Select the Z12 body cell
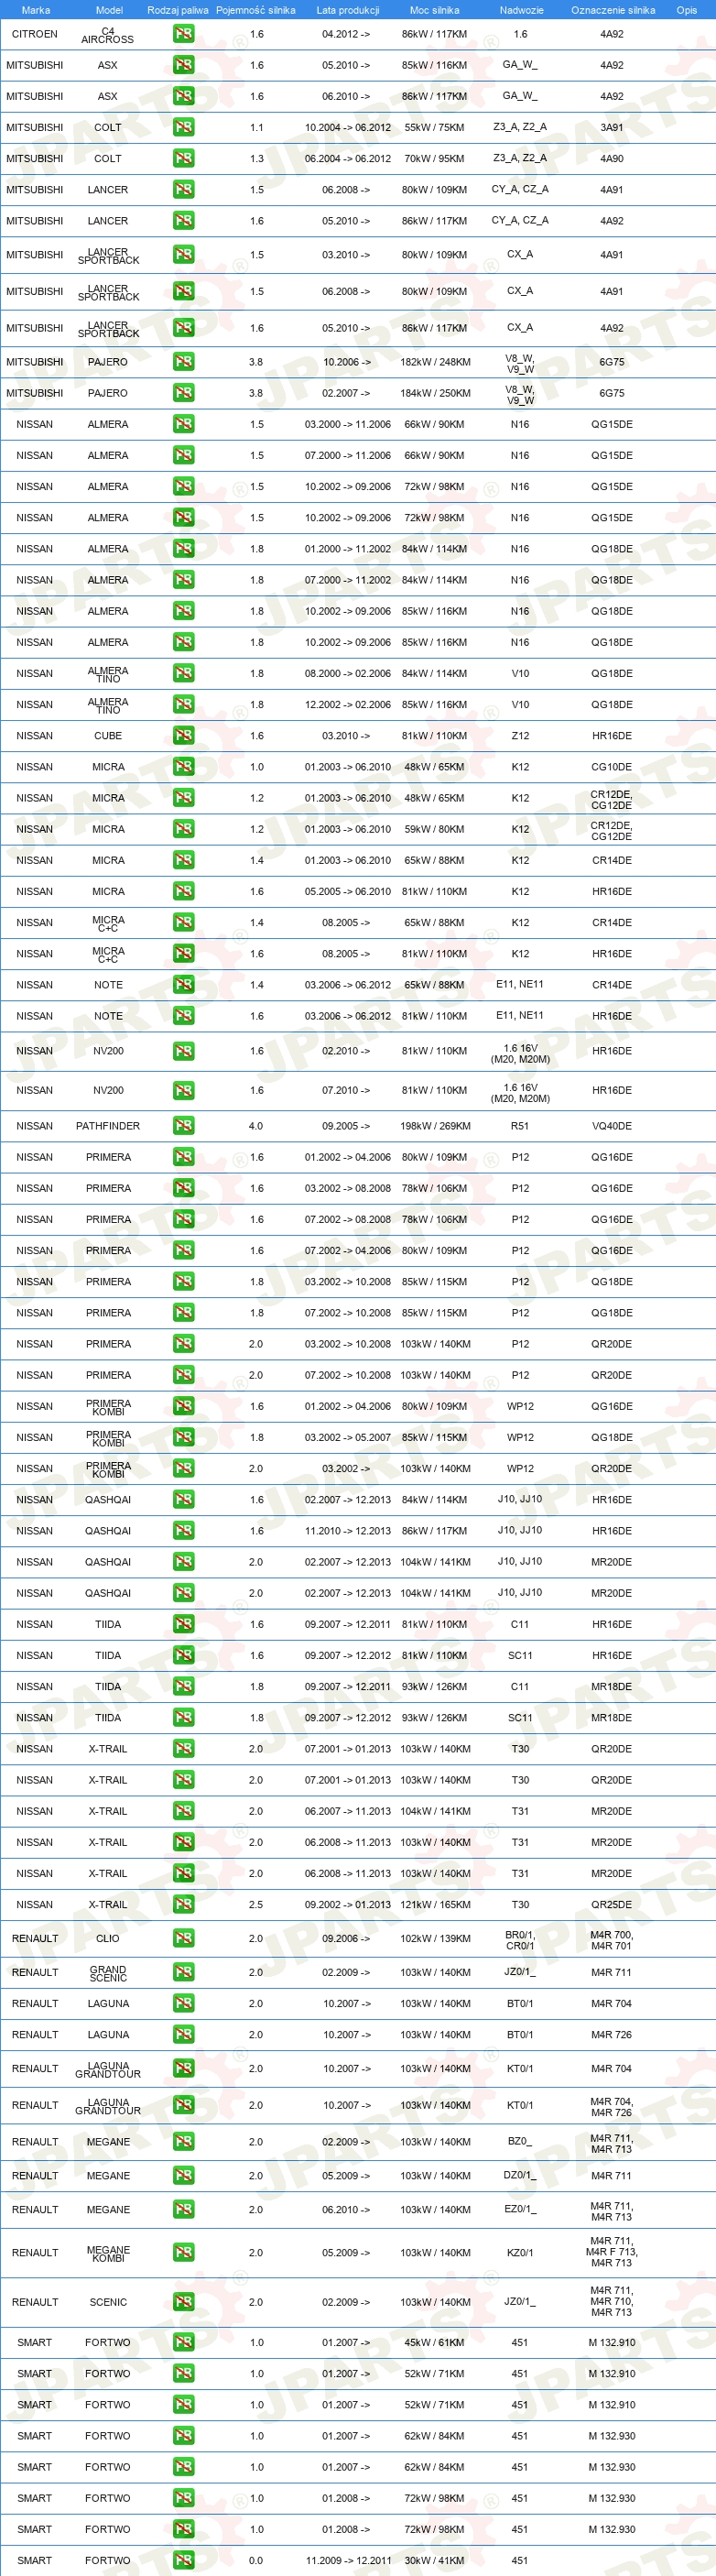 click(520, 735)
